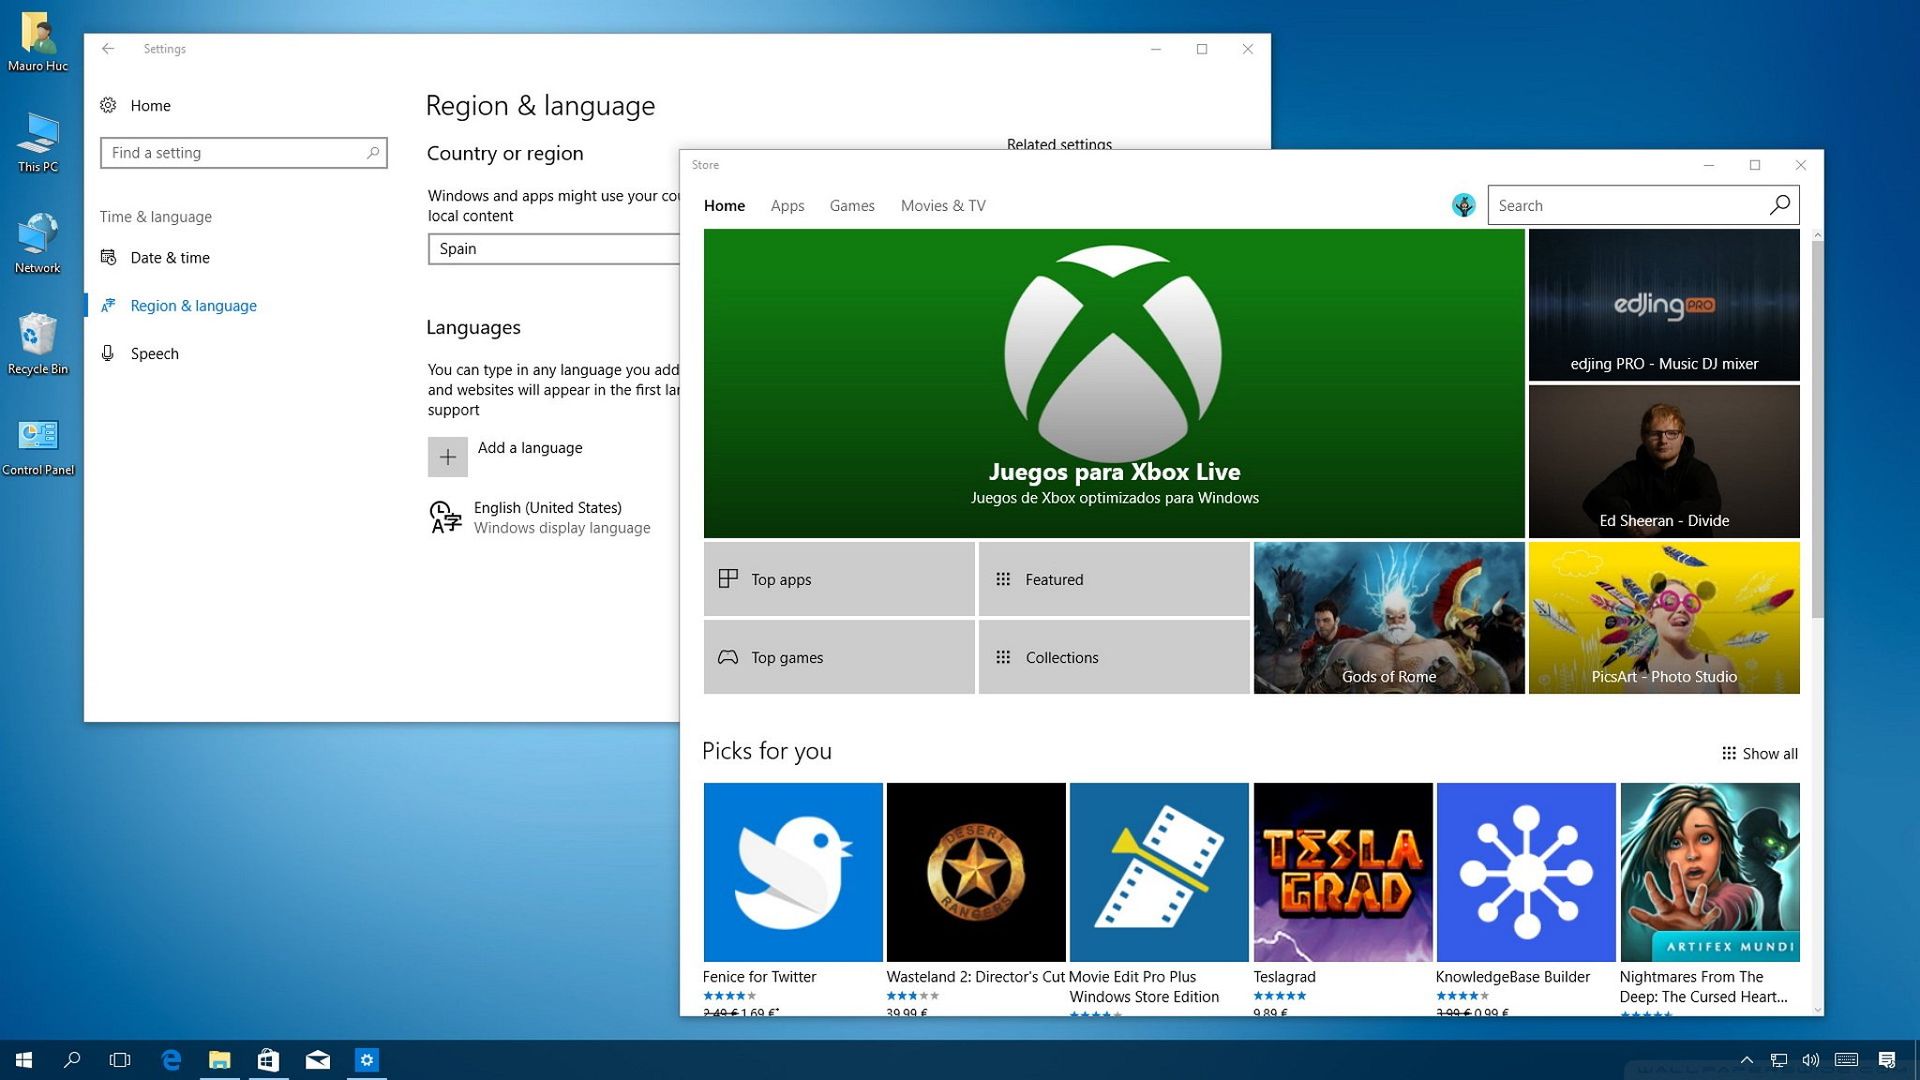Open the Movies & TV section
This screenshot has width=1920, height=1080.
coord(942,205)
